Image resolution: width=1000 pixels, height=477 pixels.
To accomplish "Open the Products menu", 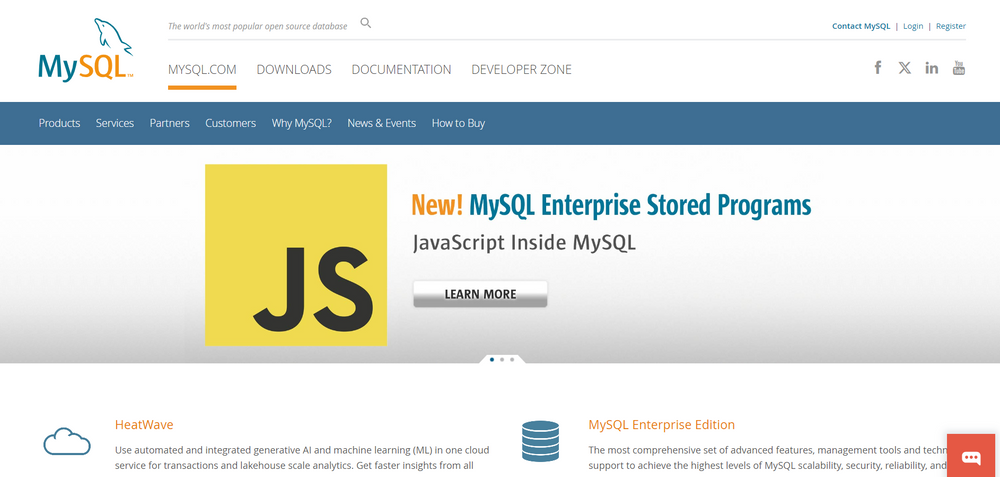I will pyautogui.click(x=59, y=123).
